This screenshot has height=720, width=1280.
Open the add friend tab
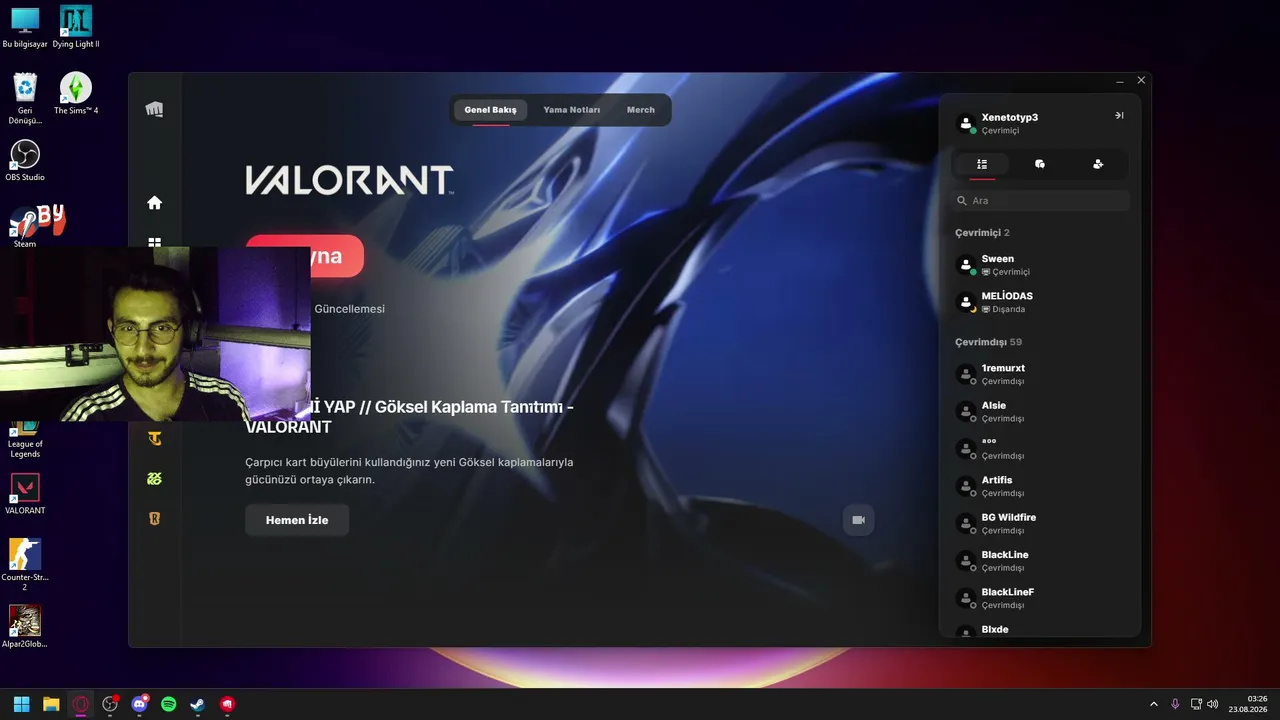(1098, 164)
